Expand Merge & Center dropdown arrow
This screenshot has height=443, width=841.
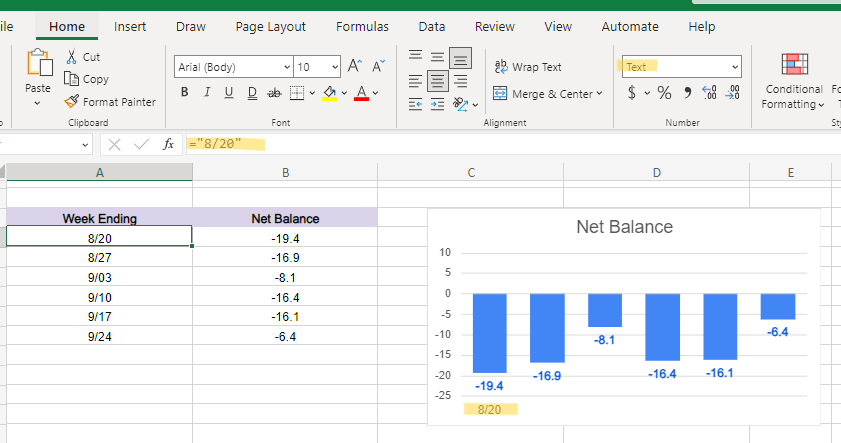pos(599,93)
